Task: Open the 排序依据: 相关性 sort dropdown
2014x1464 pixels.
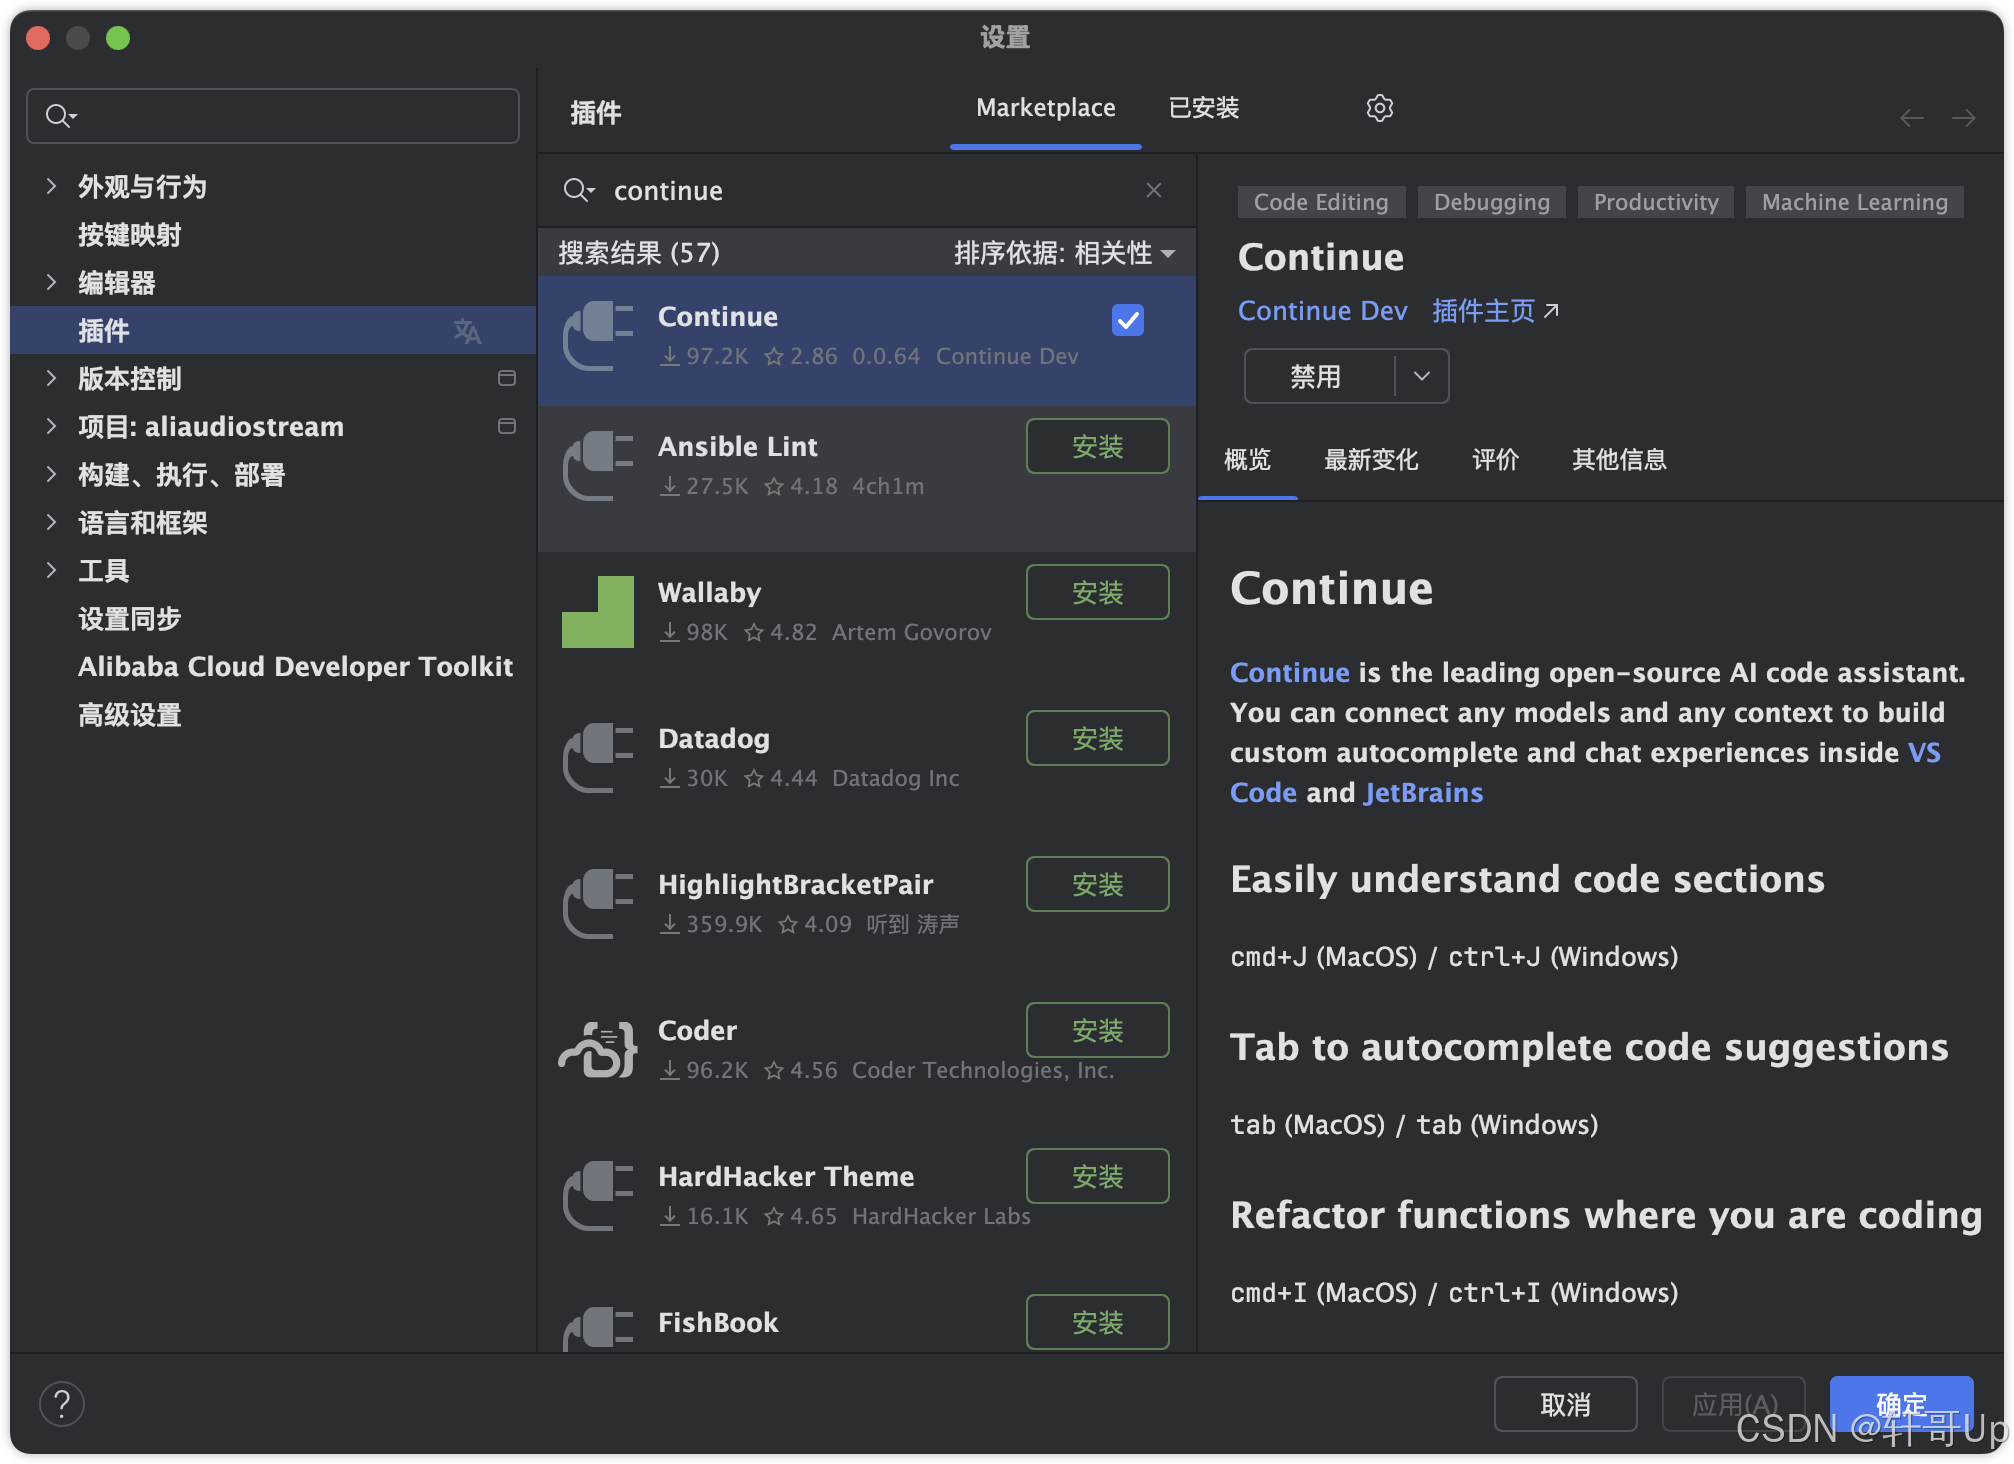Action: click(1065, 253)
